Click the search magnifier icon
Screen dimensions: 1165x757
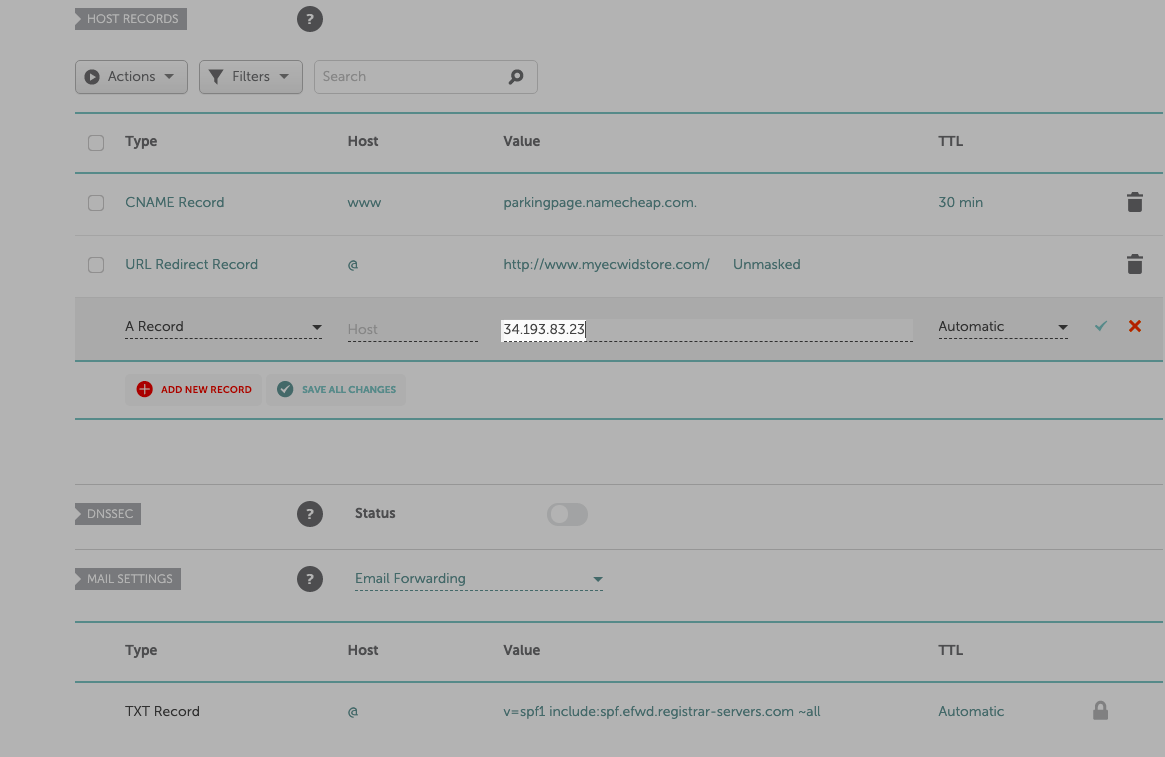point(515,76)
